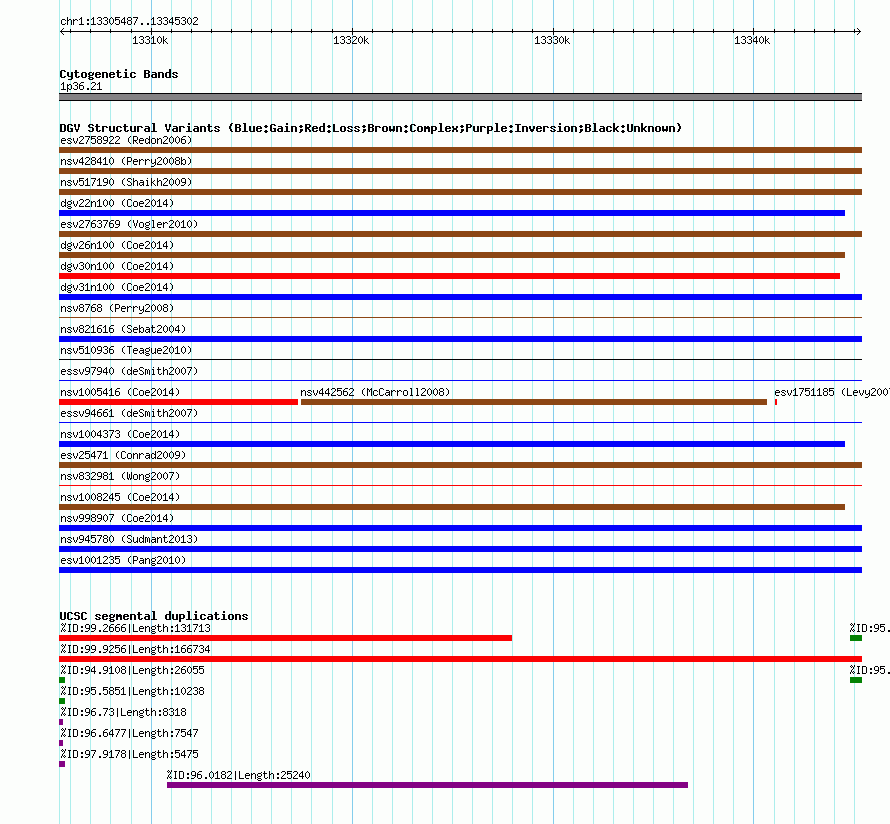Select nsv1004373 (Coe2014) variant label
The image size is (890, 824).
[x=120, y=434]
